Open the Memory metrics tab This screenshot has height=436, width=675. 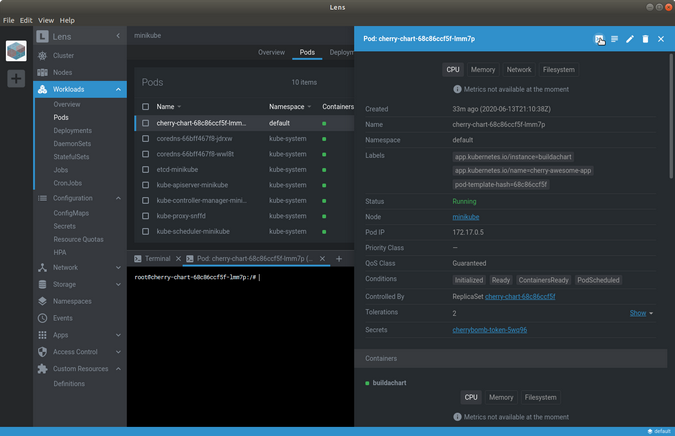click(x=483, y=70)
